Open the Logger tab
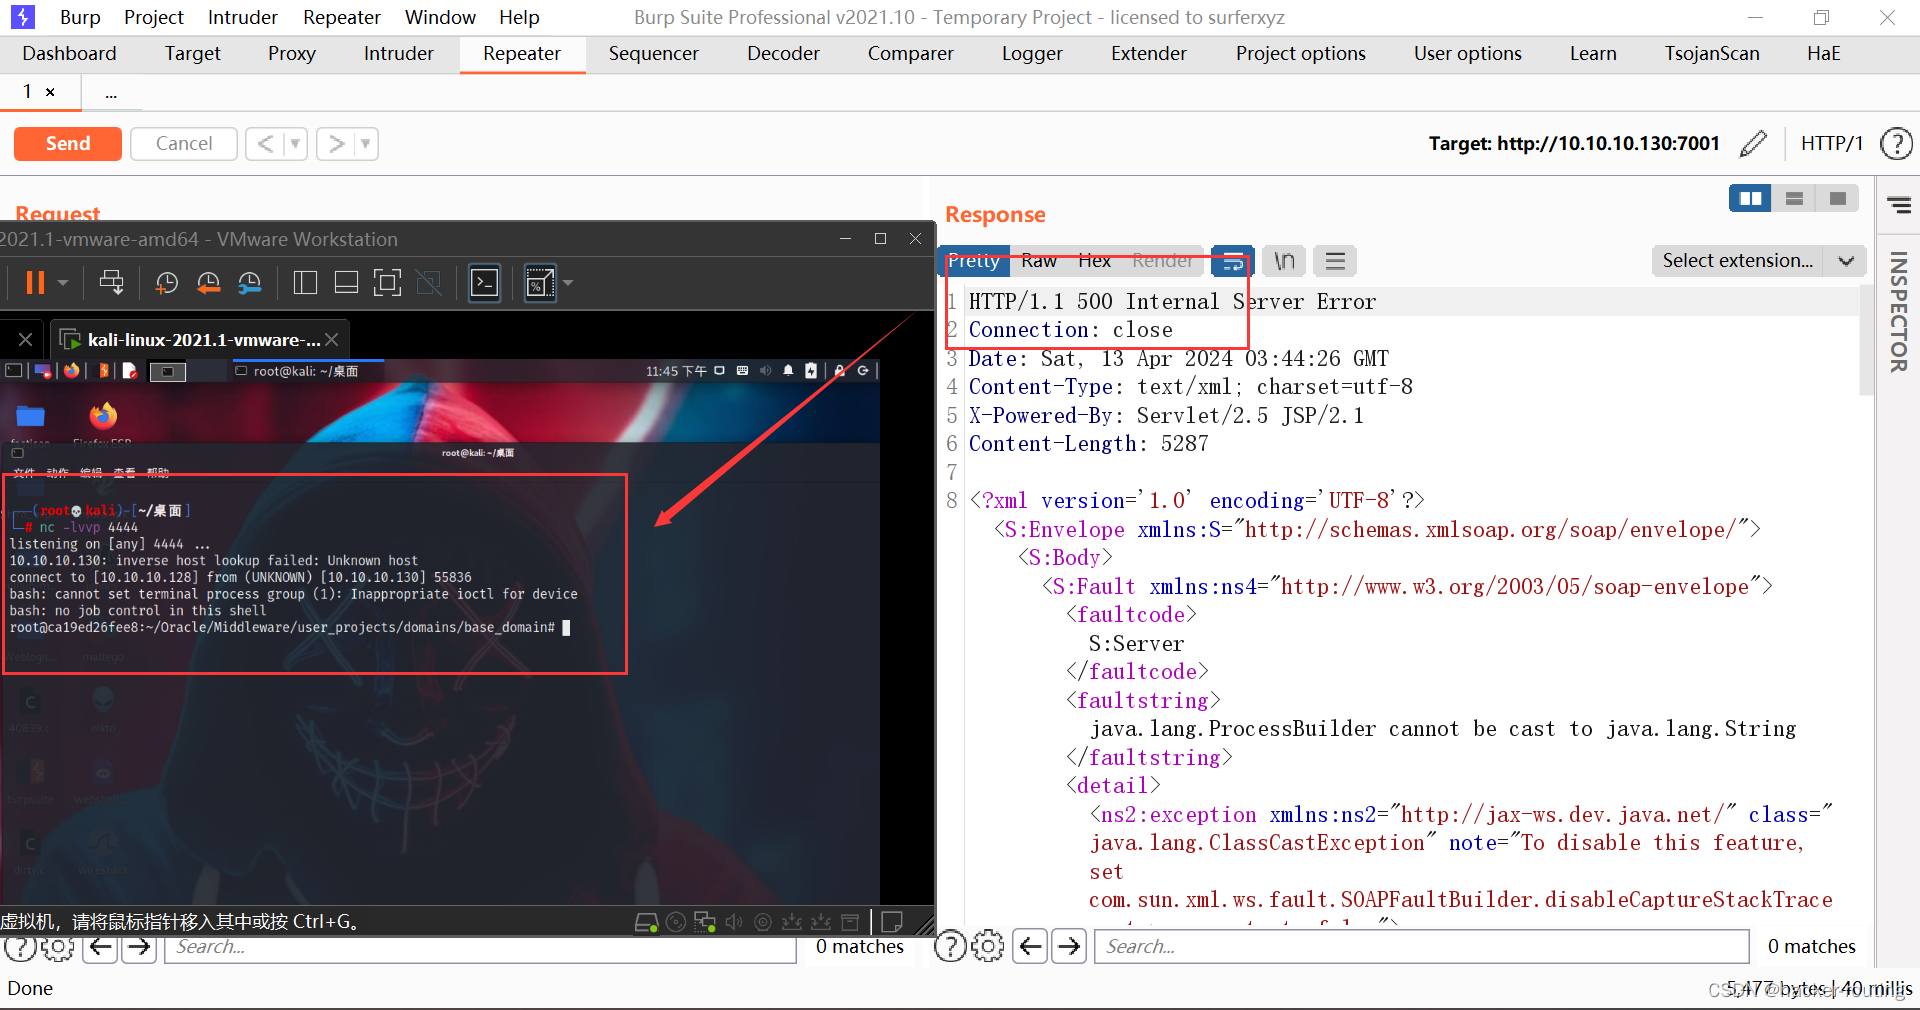Screen dimensions: 1920x1010 (x=1032, y=54)
